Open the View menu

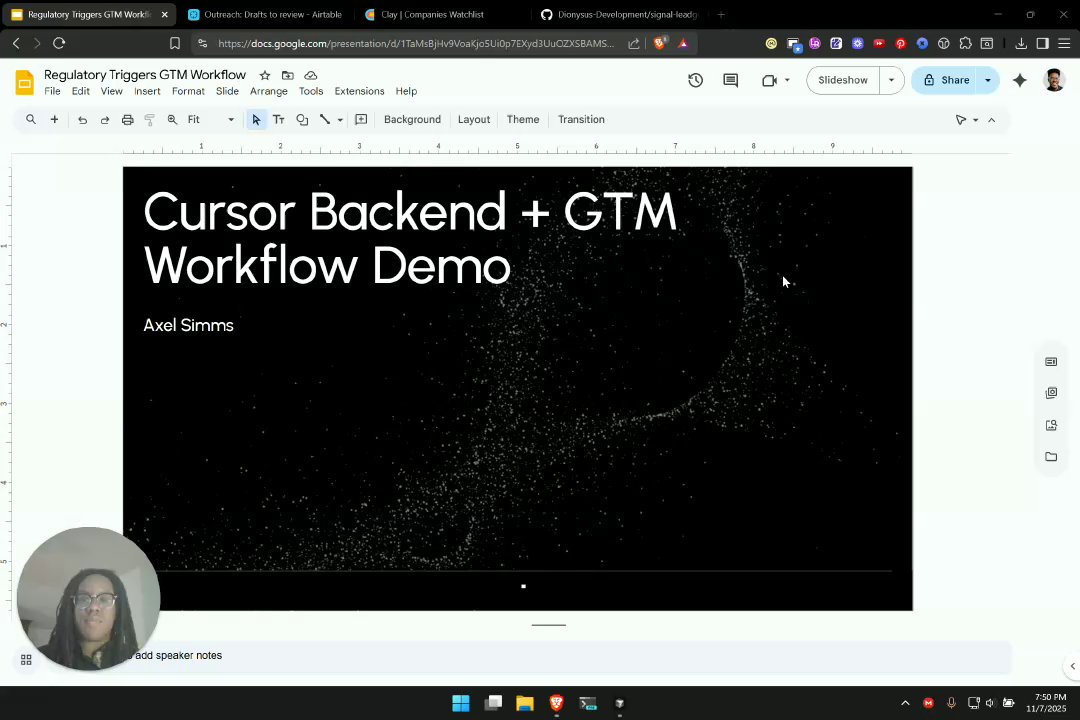click(x=112, y=91)
